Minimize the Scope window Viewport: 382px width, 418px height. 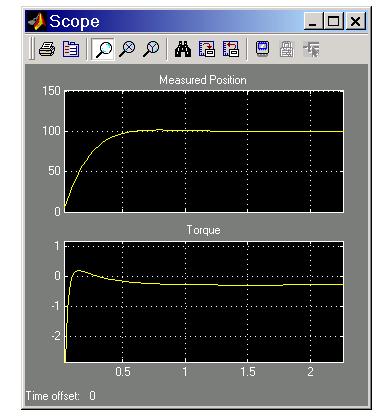(x=313, y=22)
